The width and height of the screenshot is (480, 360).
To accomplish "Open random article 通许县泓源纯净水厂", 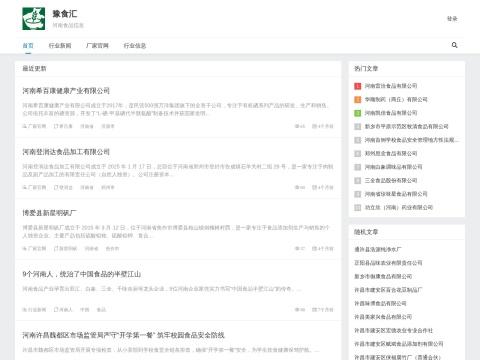I will 378,249.
